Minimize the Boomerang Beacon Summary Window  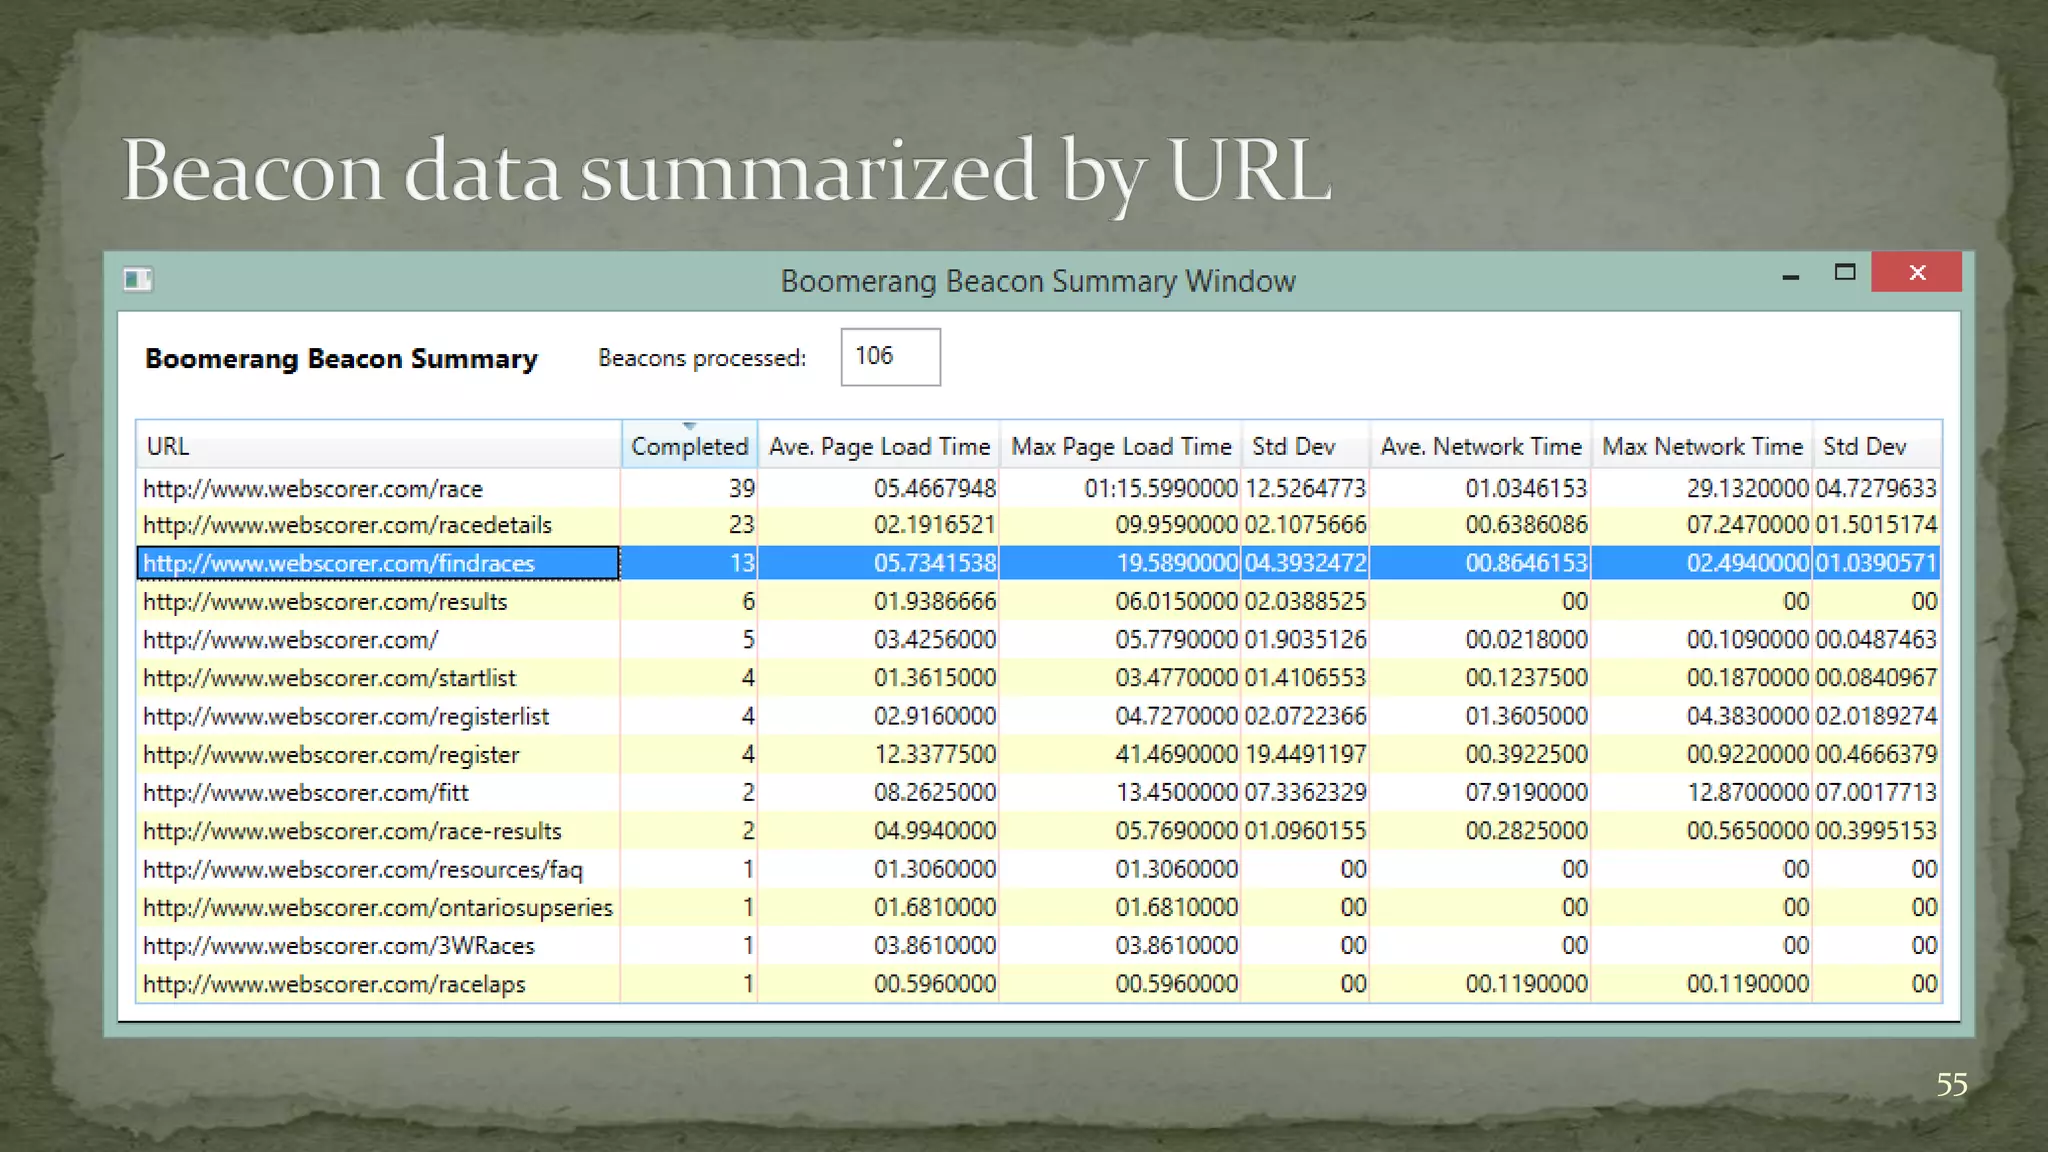(x=1790, y=275)
